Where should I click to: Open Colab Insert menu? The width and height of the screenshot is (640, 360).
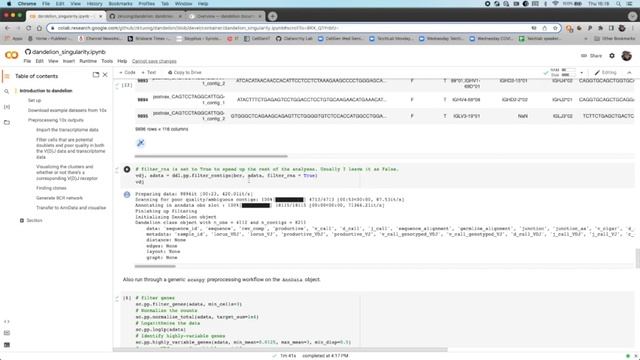click(69, 61)
